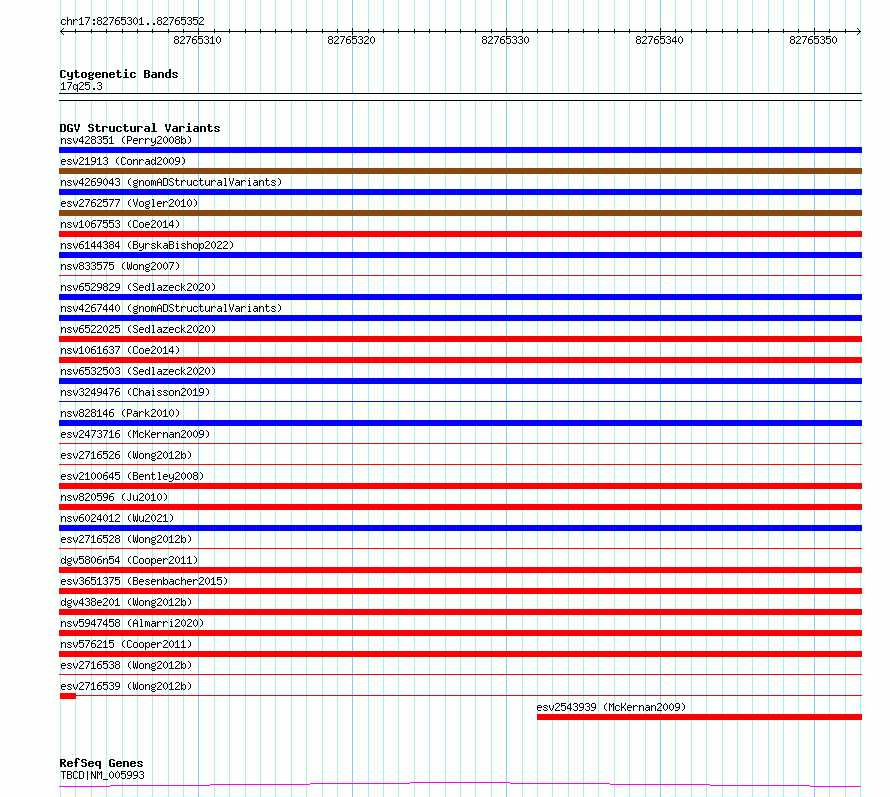Screen dimensions: 890x797
Task: Open esv2716538 (Wong2012b) entry
Action: (126, 665)
